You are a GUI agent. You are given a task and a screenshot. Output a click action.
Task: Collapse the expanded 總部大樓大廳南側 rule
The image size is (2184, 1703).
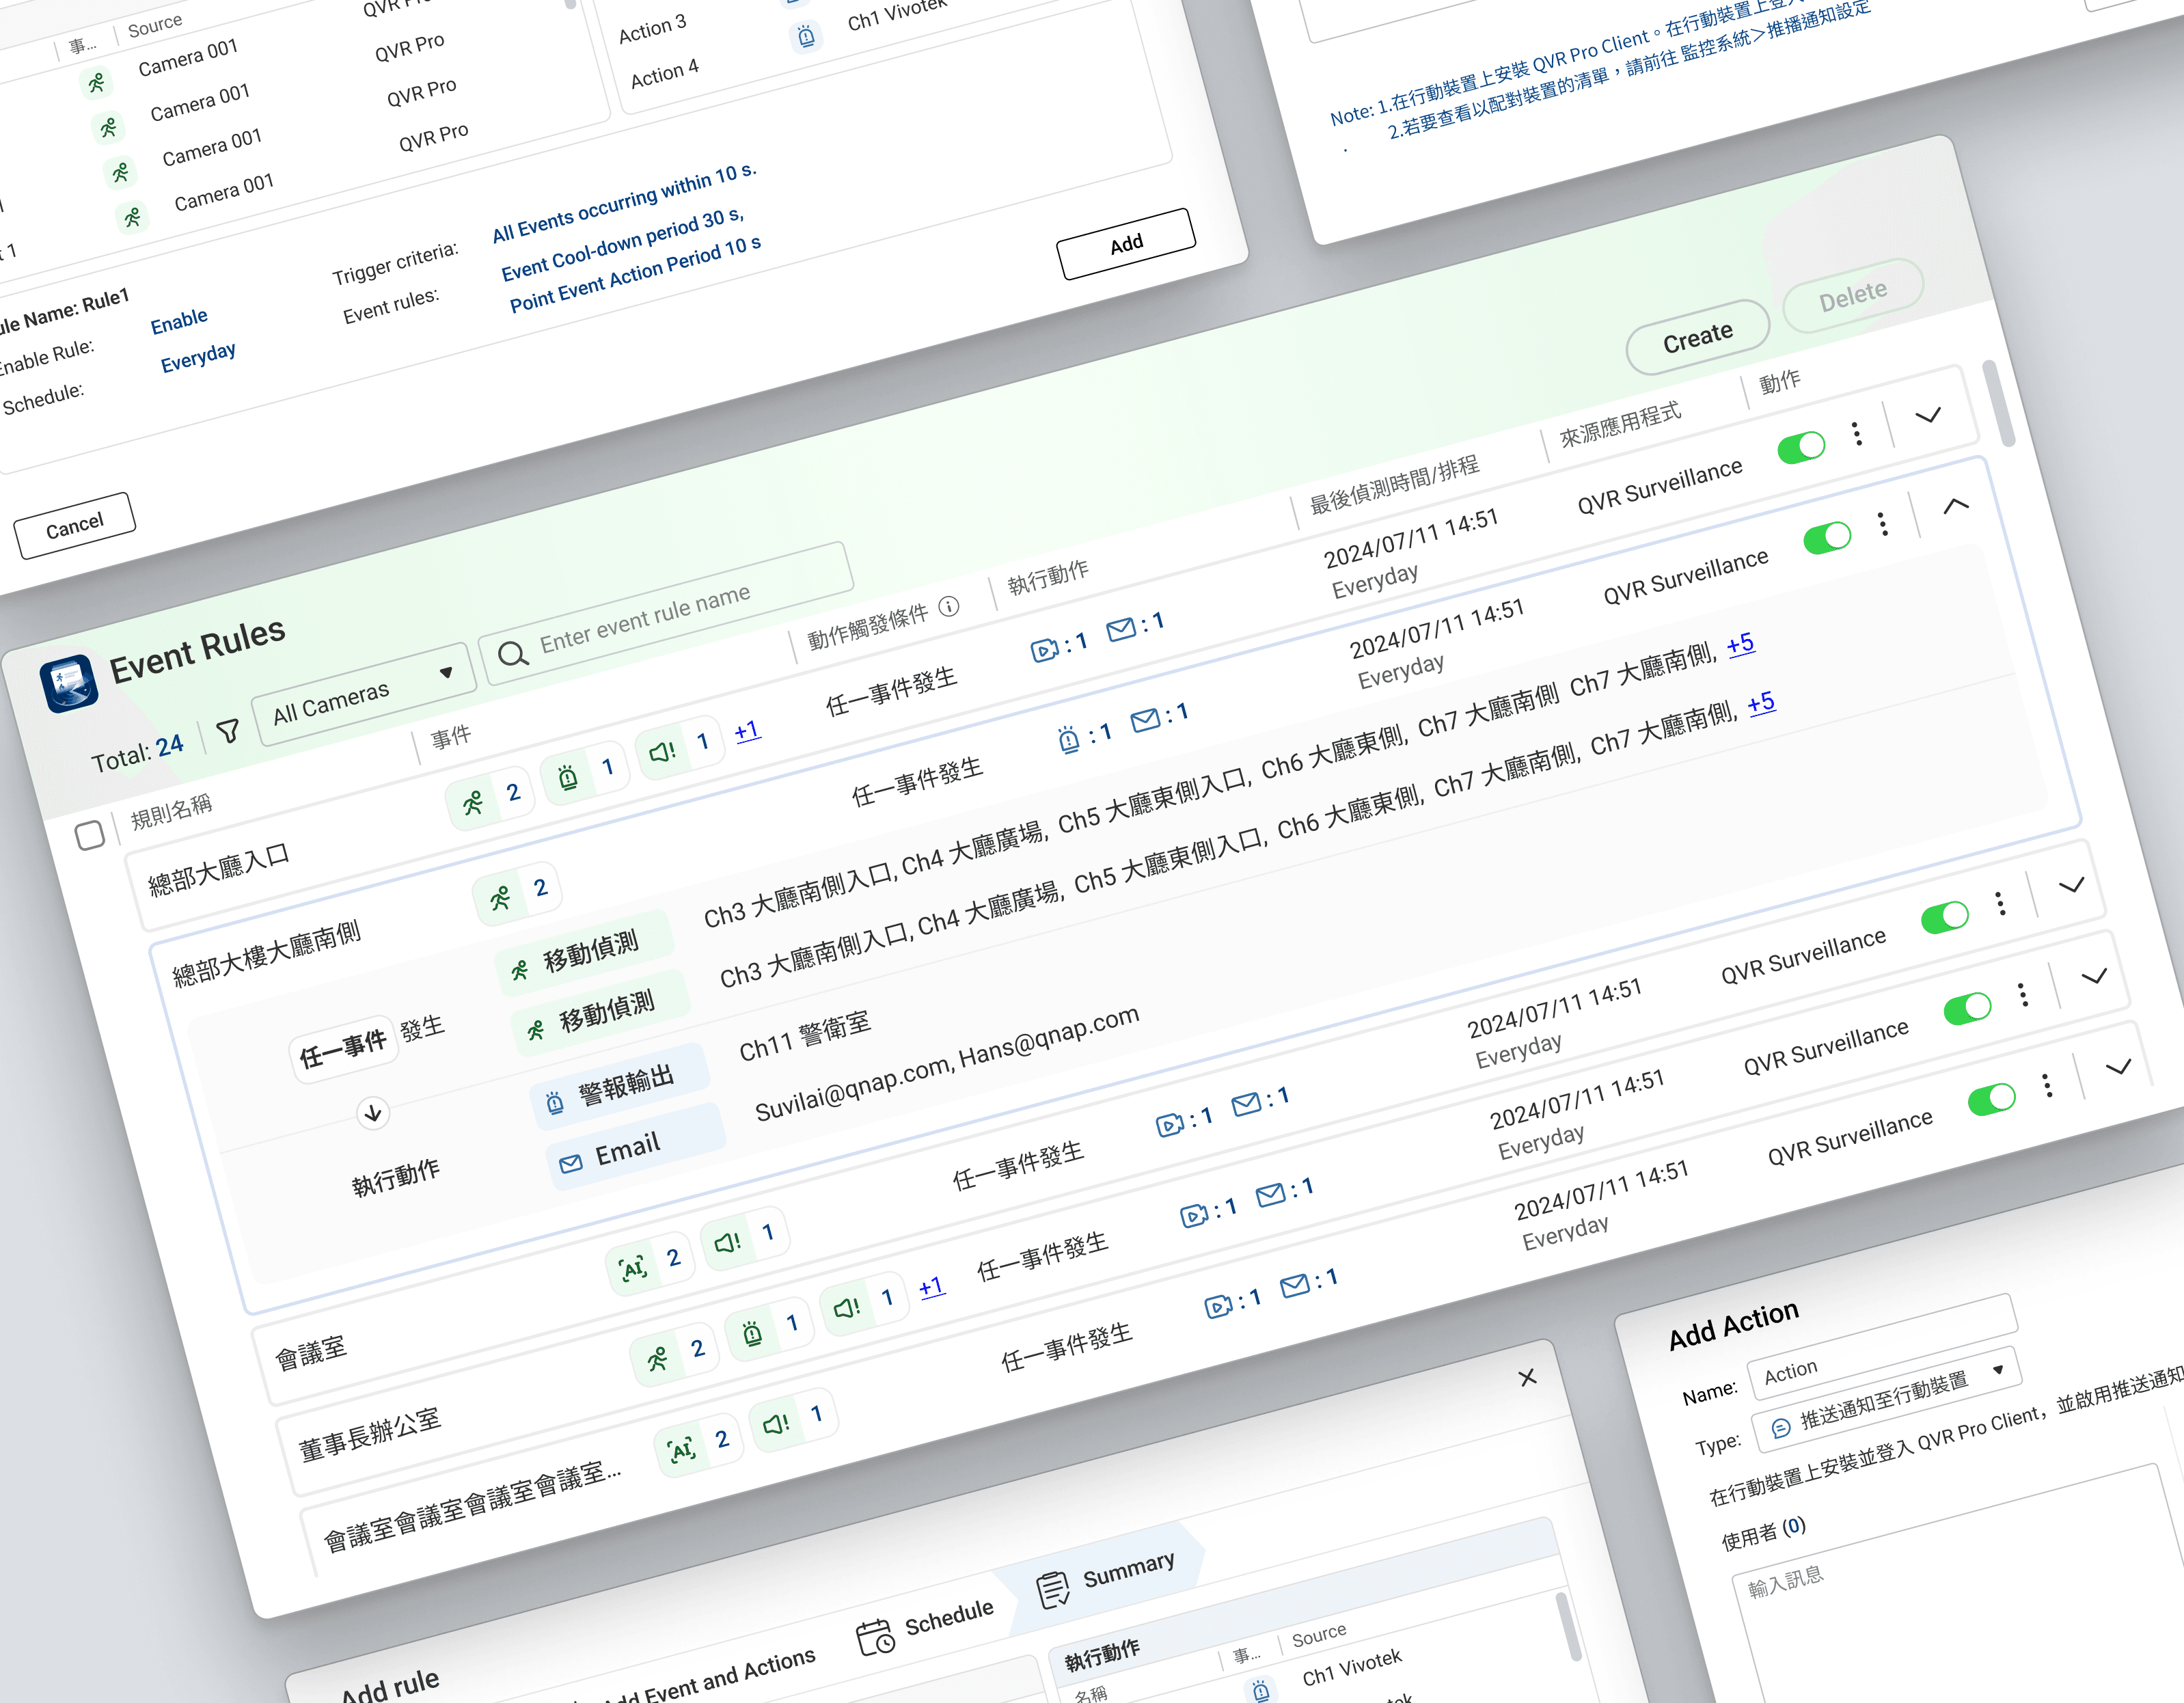click(x=1956, y=506)
